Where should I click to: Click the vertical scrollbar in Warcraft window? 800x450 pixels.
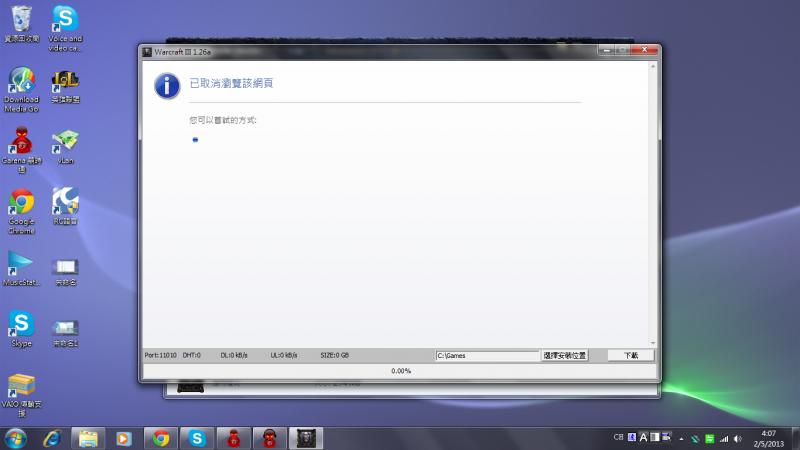point(653,205)
